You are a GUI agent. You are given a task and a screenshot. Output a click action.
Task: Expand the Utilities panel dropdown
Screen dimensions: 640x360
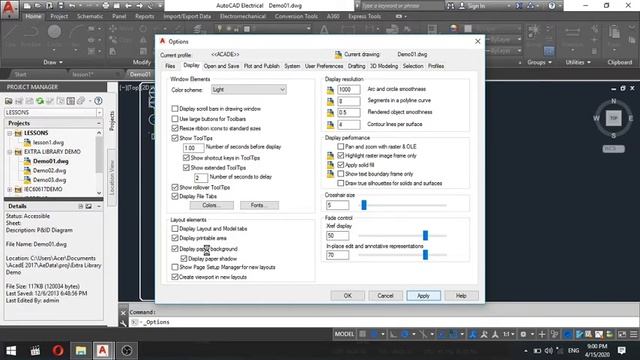[578, 62]
